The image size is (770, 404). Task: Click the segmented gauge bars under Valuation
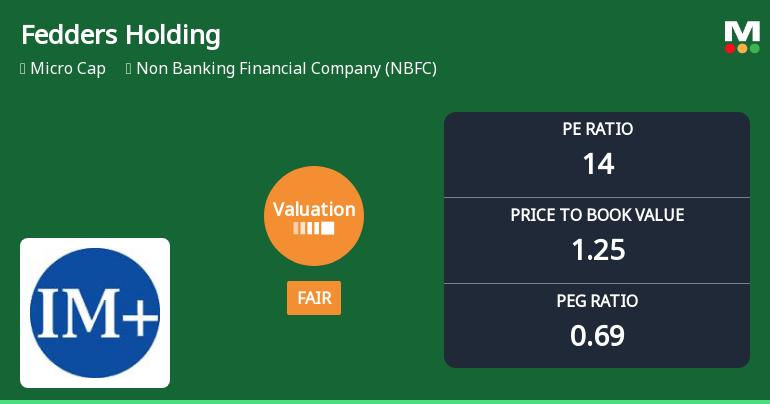(x=314, y=228)
